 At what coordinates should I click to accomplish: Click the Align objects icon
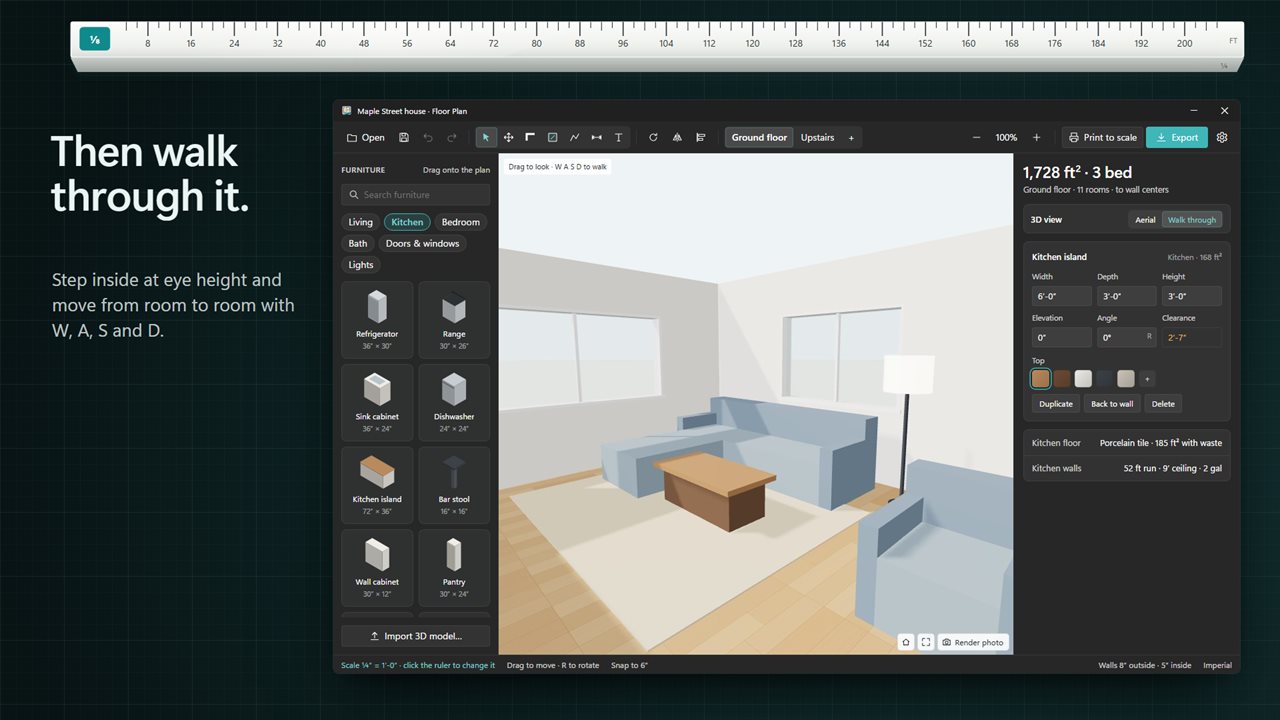tap(701, 138)
